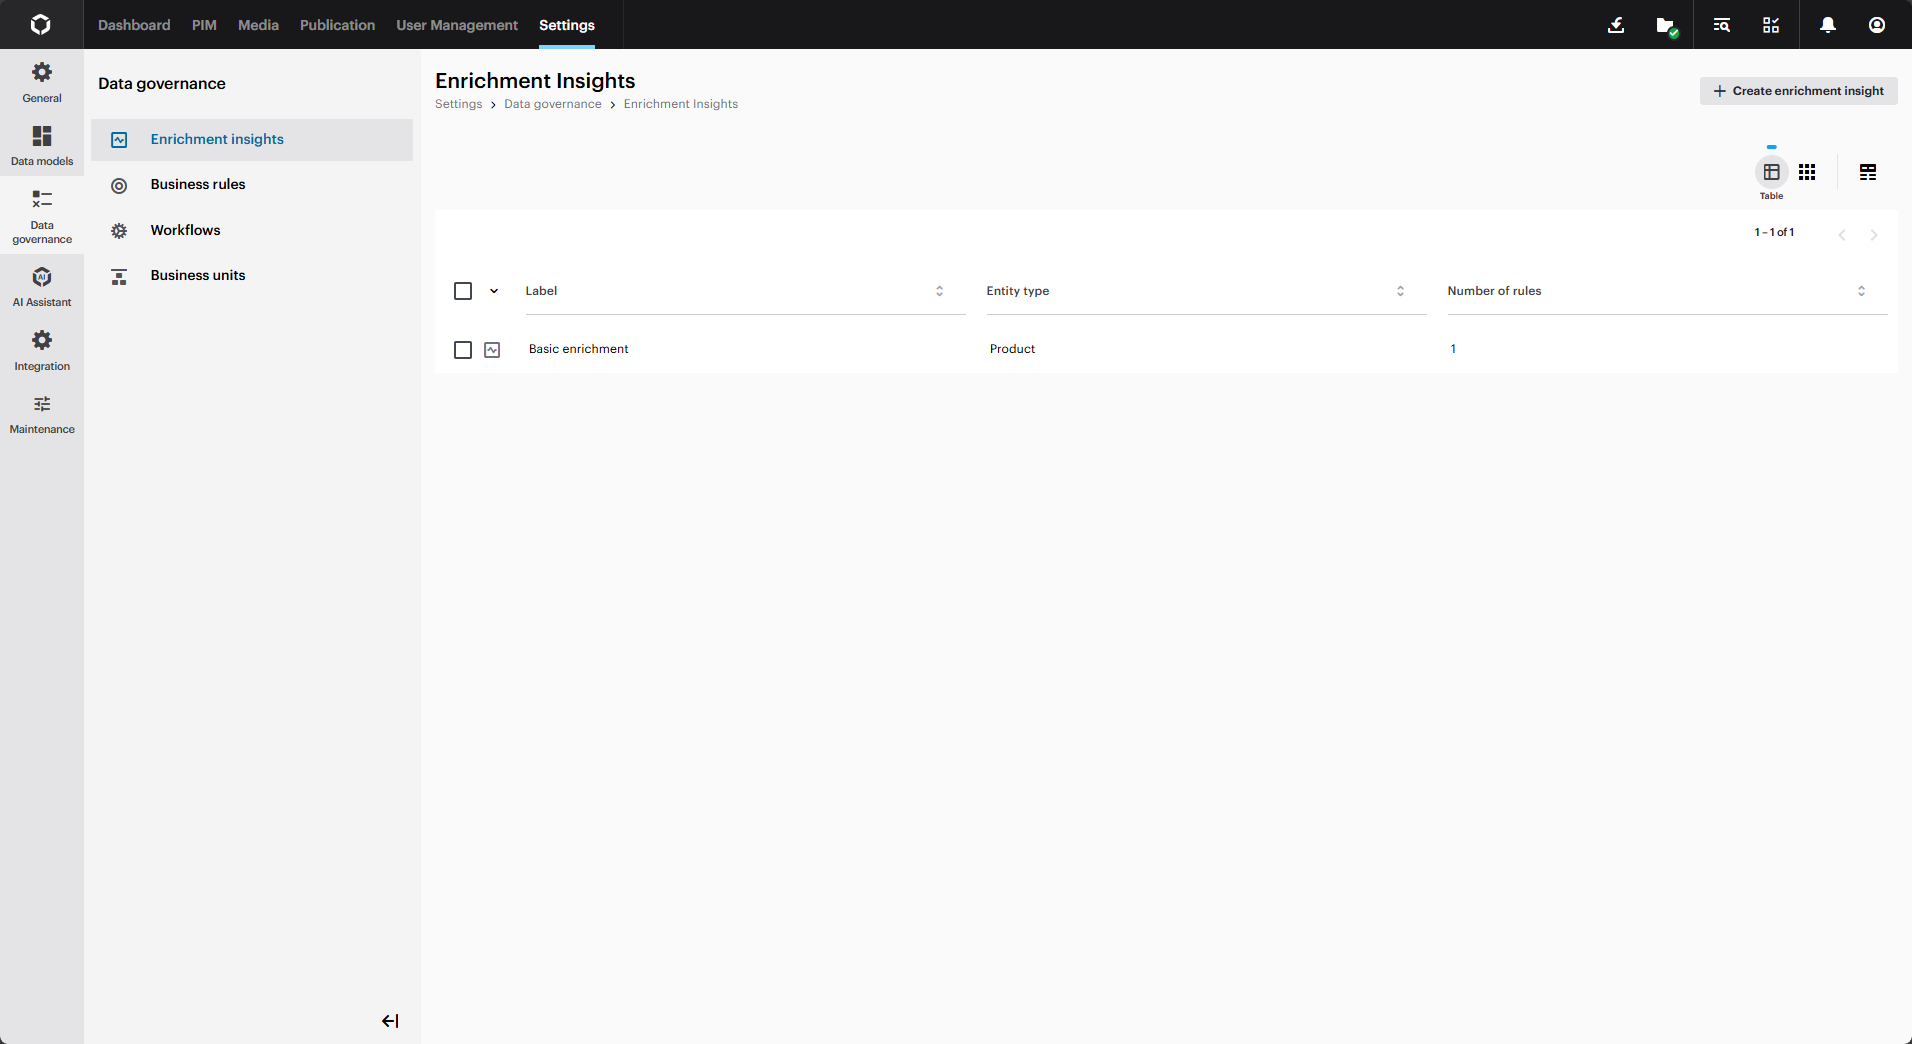
Task: Open the export/download icon in top bar
Action: point(1616,25)
